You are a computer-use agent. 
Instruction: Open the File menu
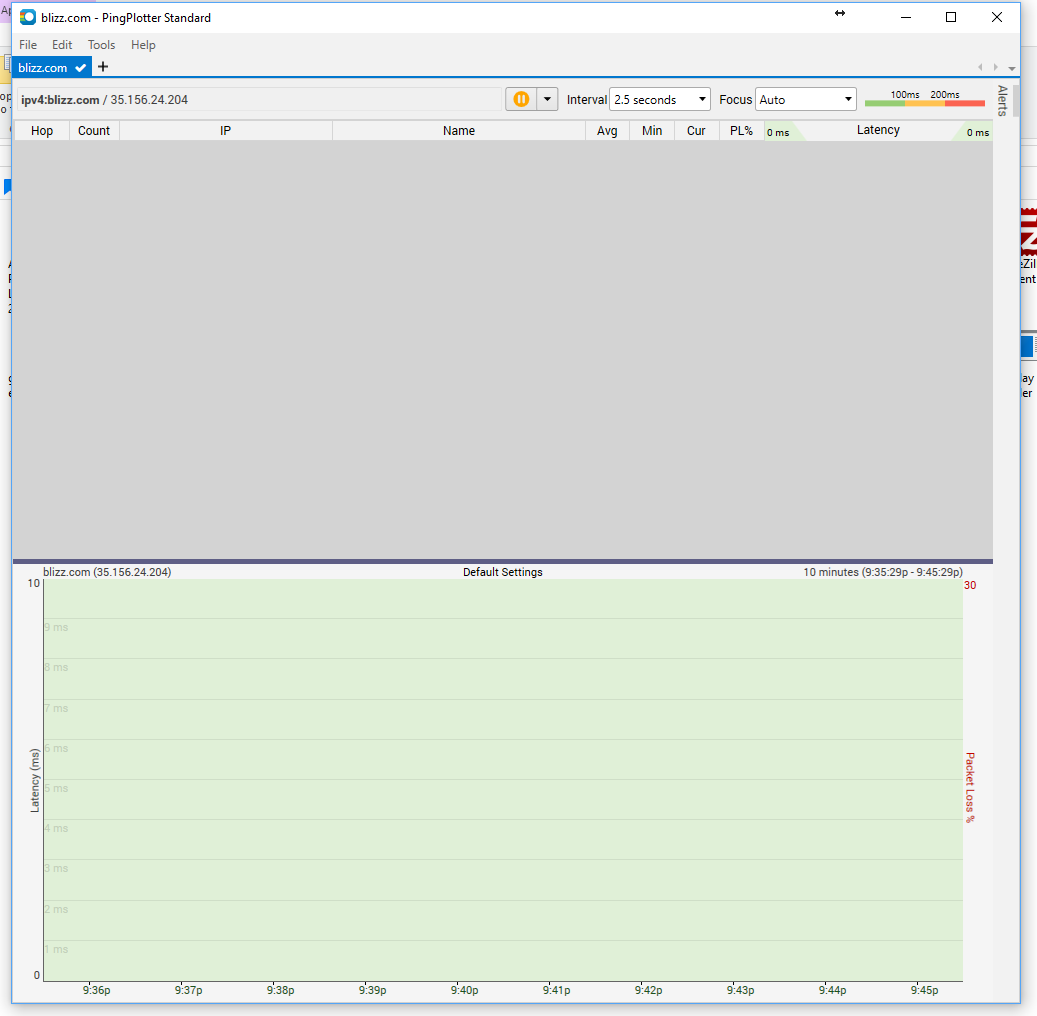click(x=28, y=45)
